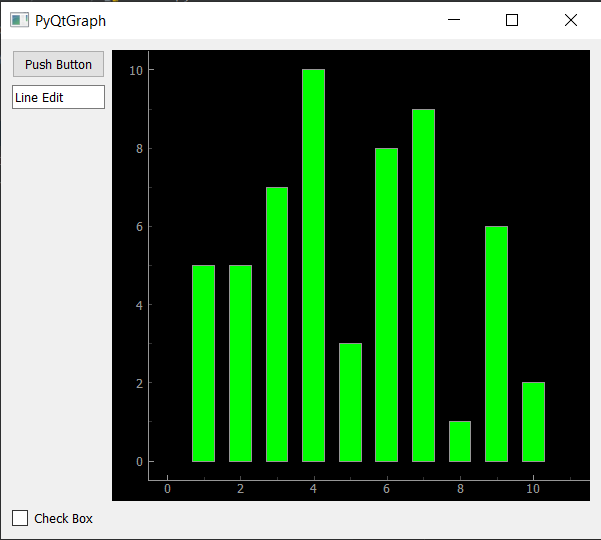Click the bar of height 8 at x=6
The width and height of the screenshot is (601, 540).
pyautogui.click(x=386, y=305)
